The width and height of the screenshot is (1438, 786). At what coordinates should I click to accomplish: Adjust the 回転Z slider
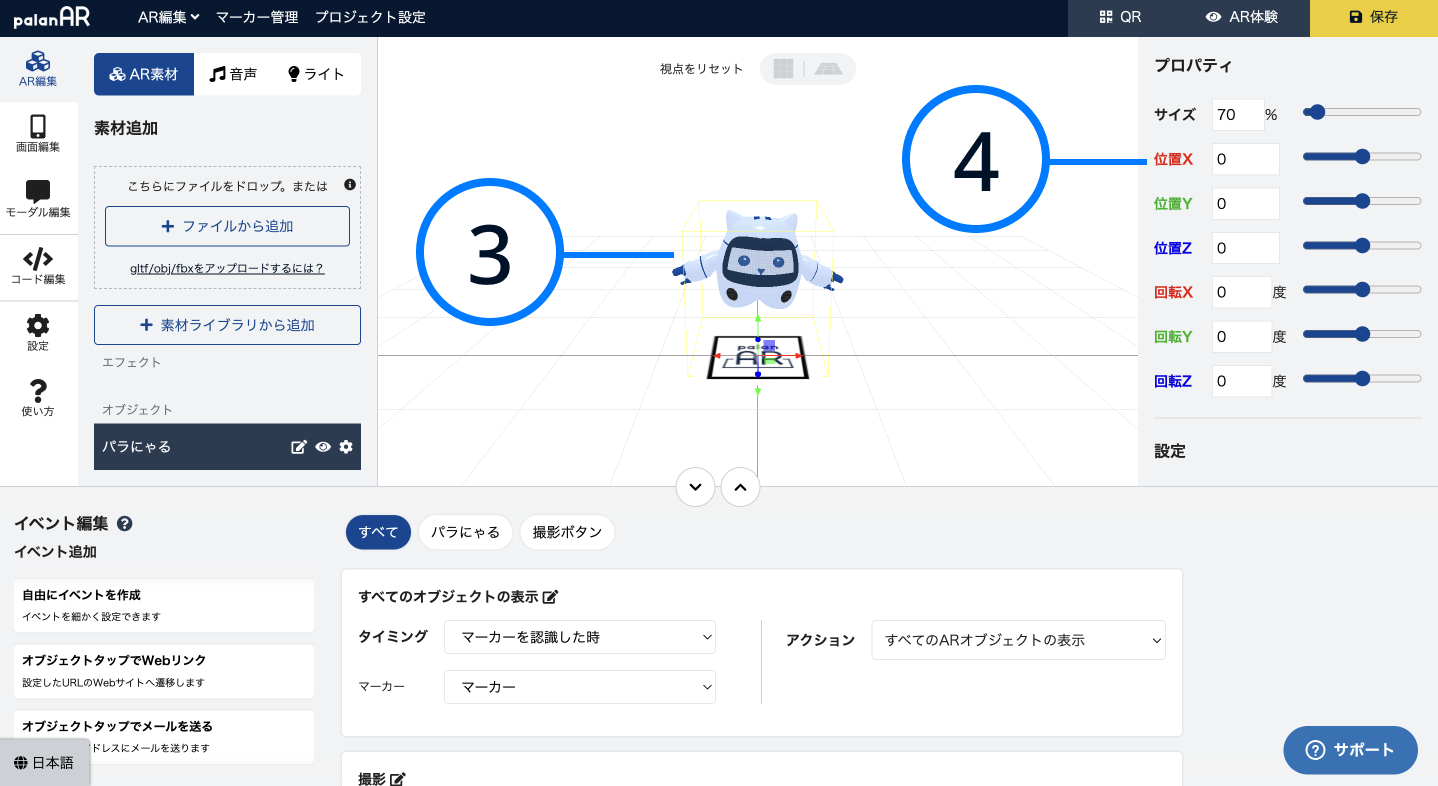(x=1362, y=378)
